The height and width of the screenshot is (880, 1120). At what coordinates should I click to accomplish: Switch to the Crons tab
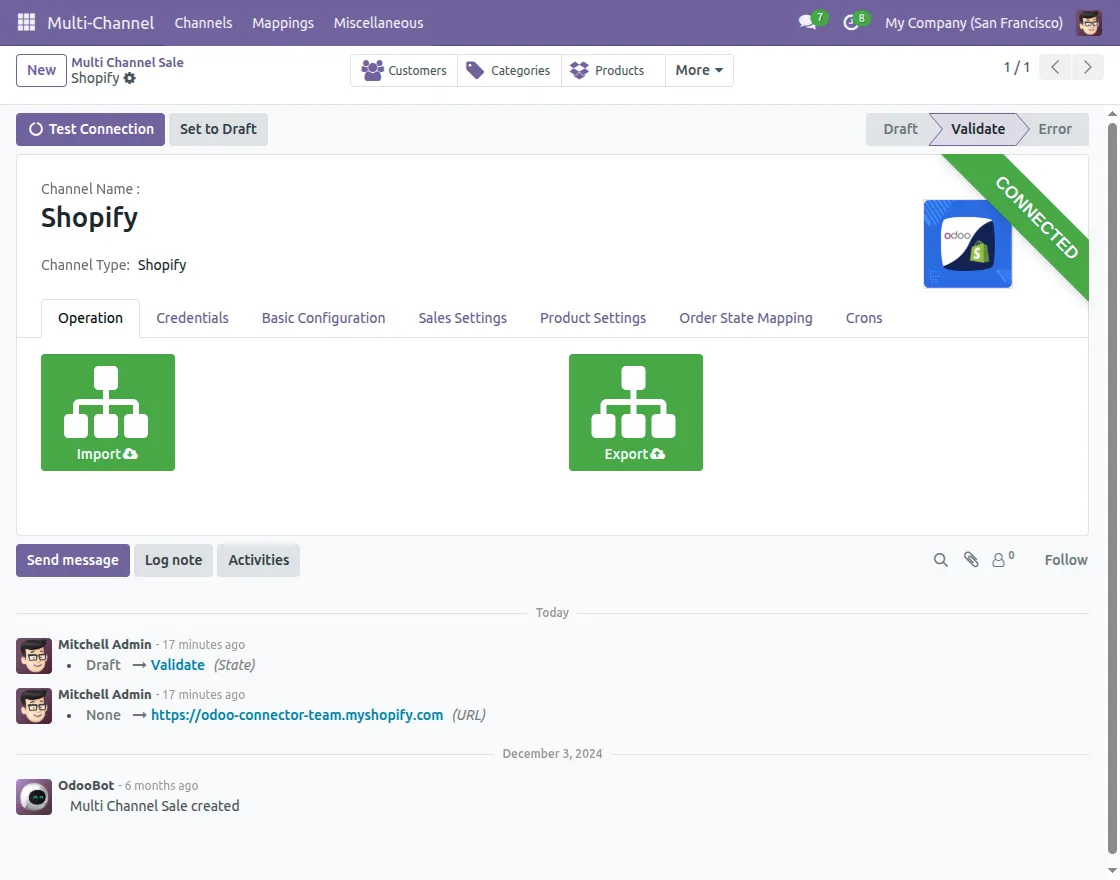[864, 318]
